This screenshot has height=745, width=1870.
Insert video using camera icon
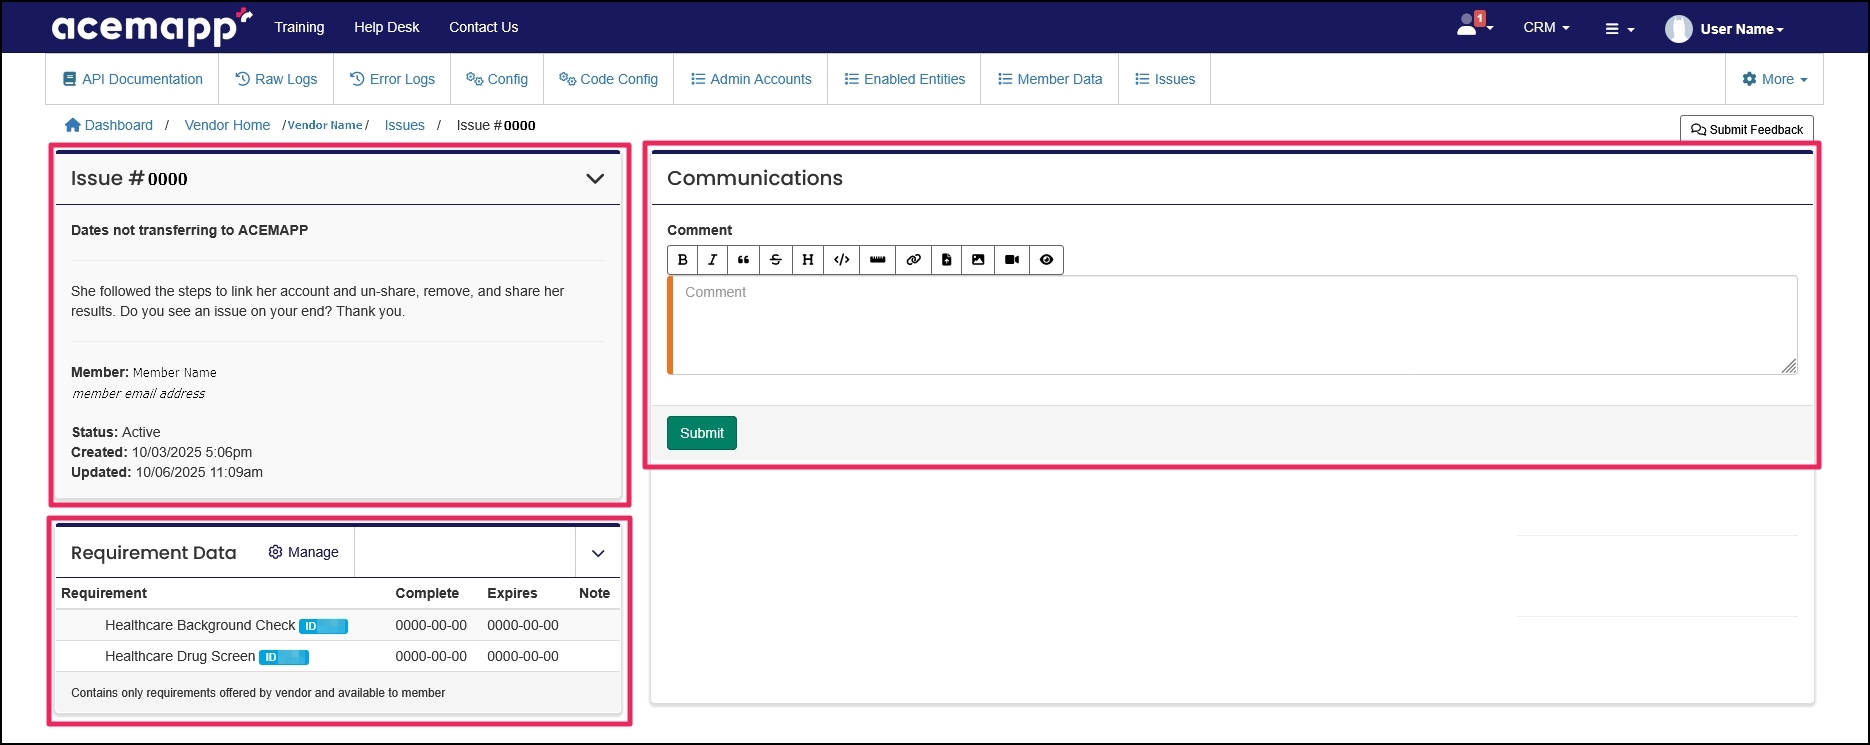click(x=1012, y=260)
